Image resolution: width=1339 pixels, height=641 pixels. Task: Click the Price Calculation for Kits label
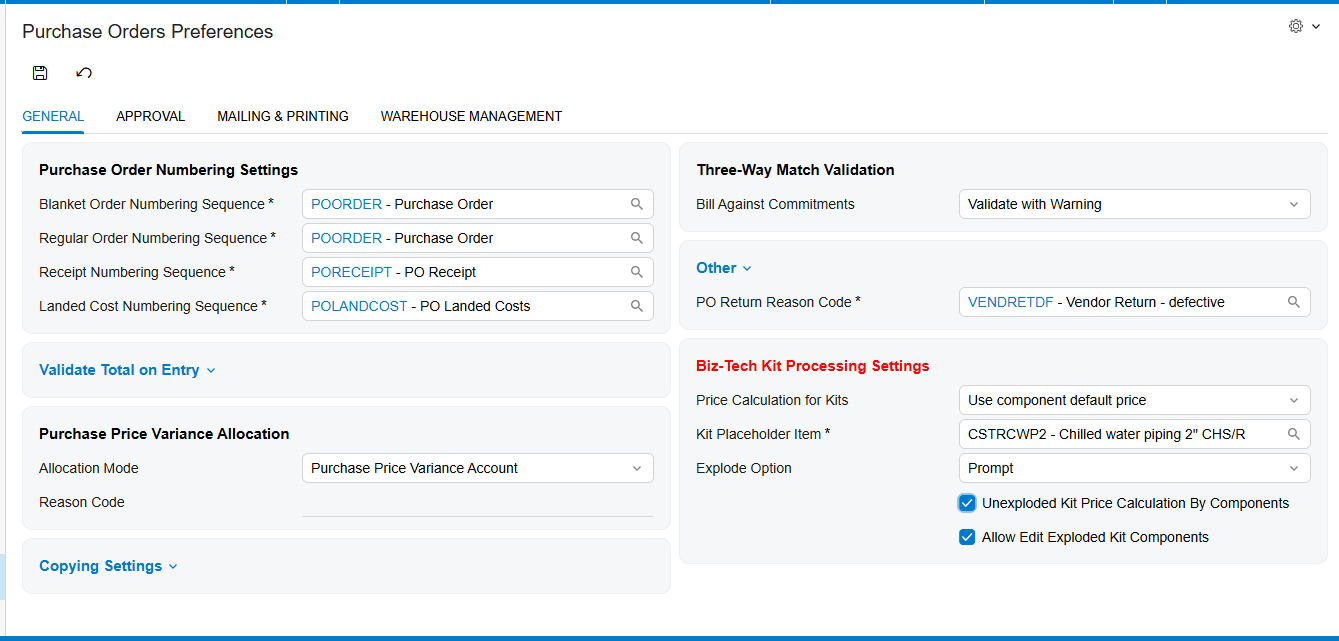(772, 400)
